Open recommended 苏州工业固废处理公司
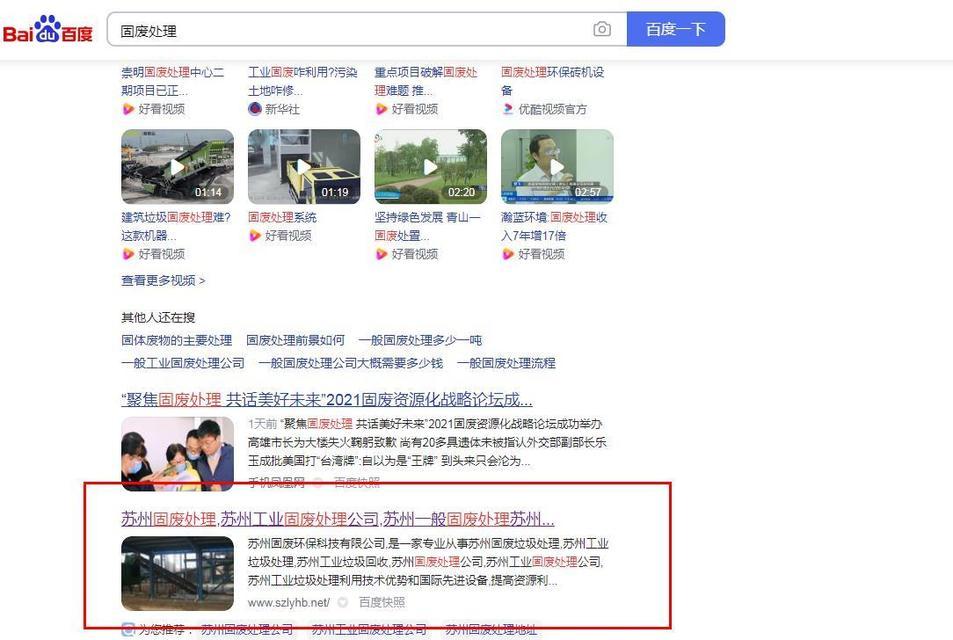This screenshot has height=640, width=953. (x=369, y=630)
